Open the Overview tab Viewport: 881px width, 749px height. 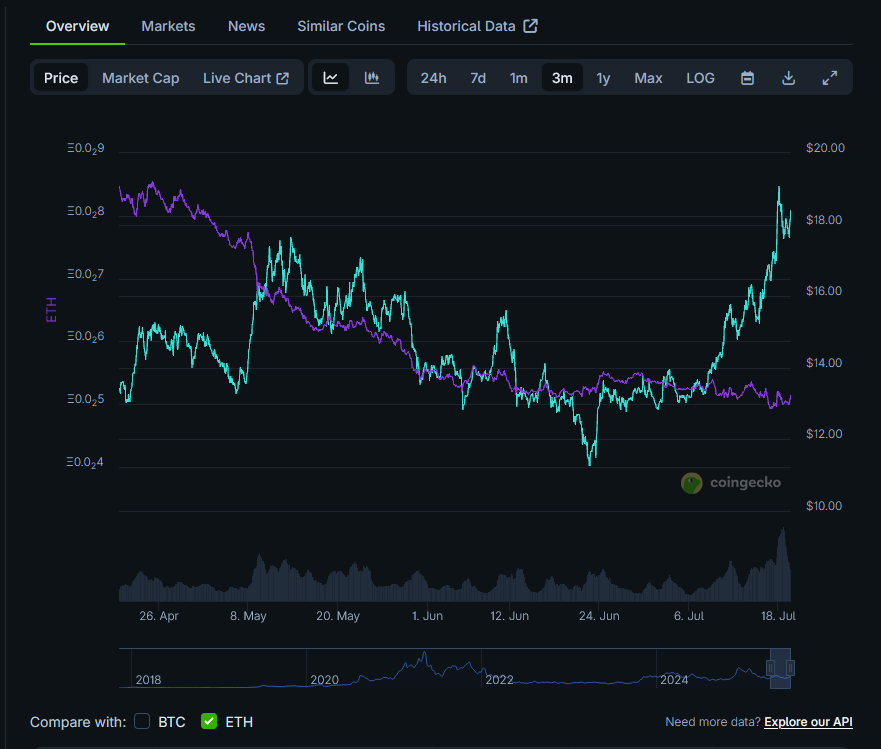(78, 26)
